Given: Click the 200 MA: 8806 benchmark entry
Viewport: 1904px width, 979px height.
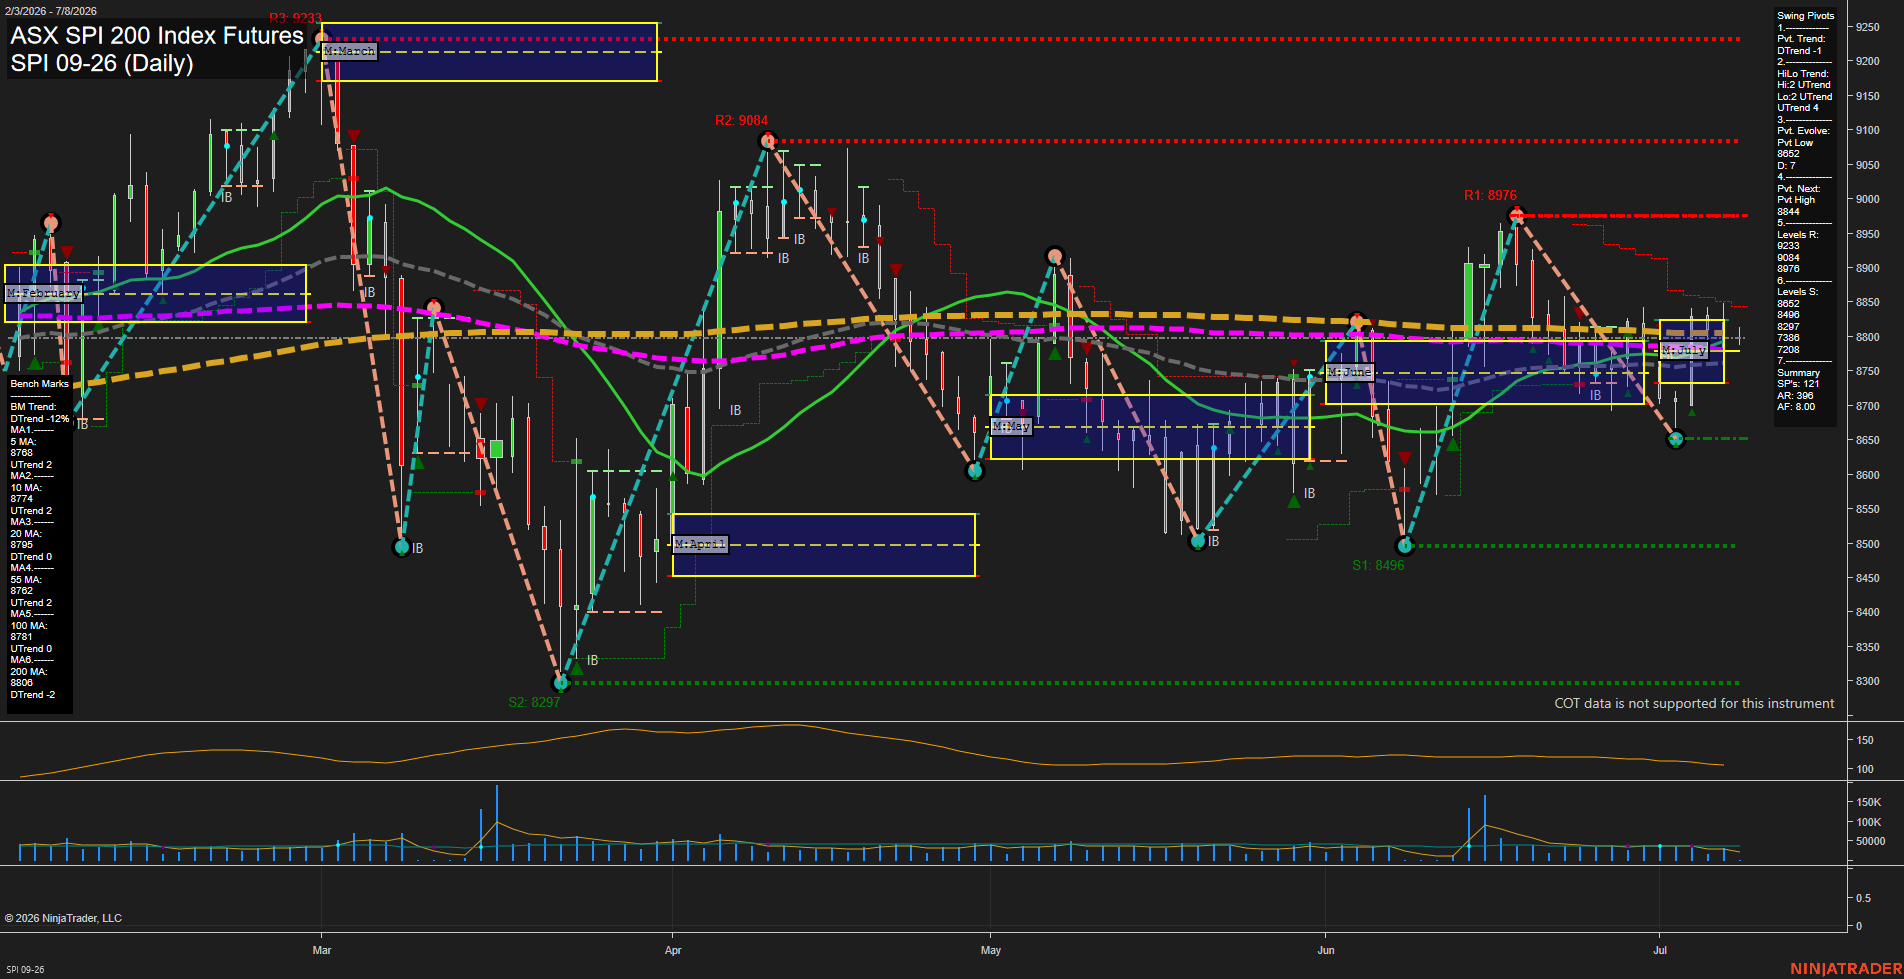Looking at the screenshot, I should 28,677.
